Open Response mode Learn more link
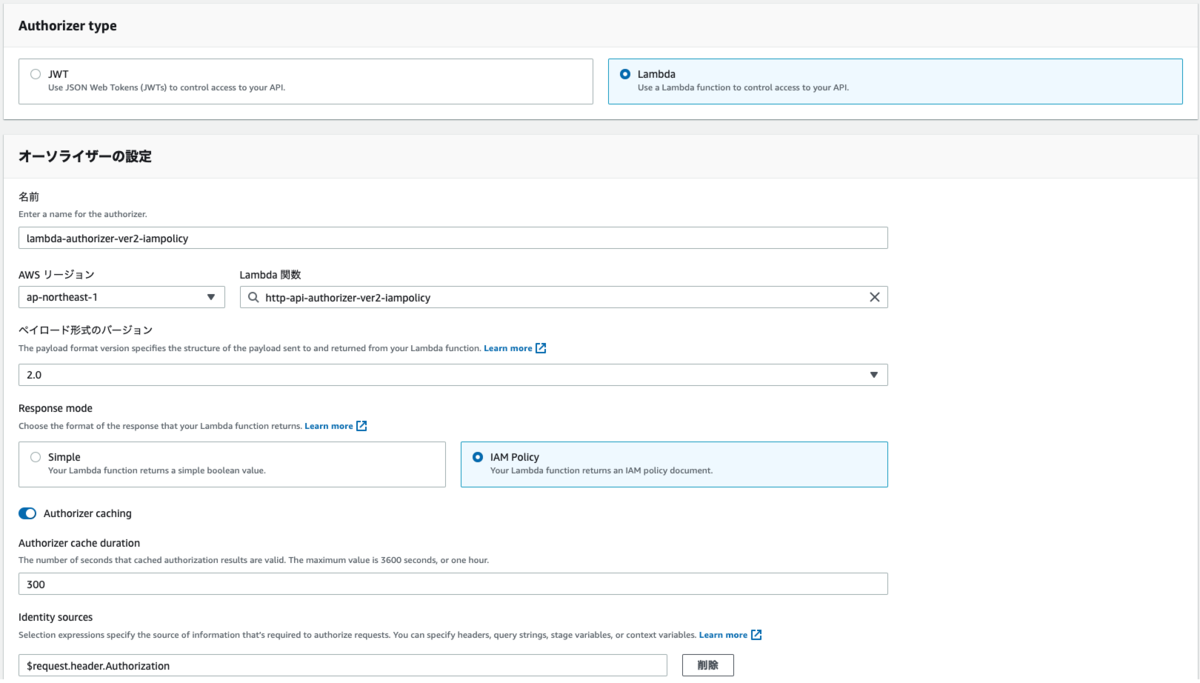The height and width of the screenshot is (683, 1200). (329, 426)
